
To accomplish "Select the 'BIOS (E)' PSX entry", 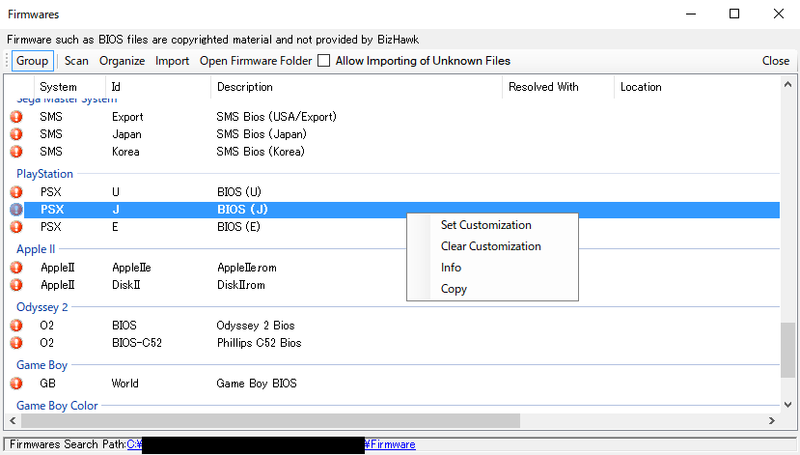I will [239, 227].
